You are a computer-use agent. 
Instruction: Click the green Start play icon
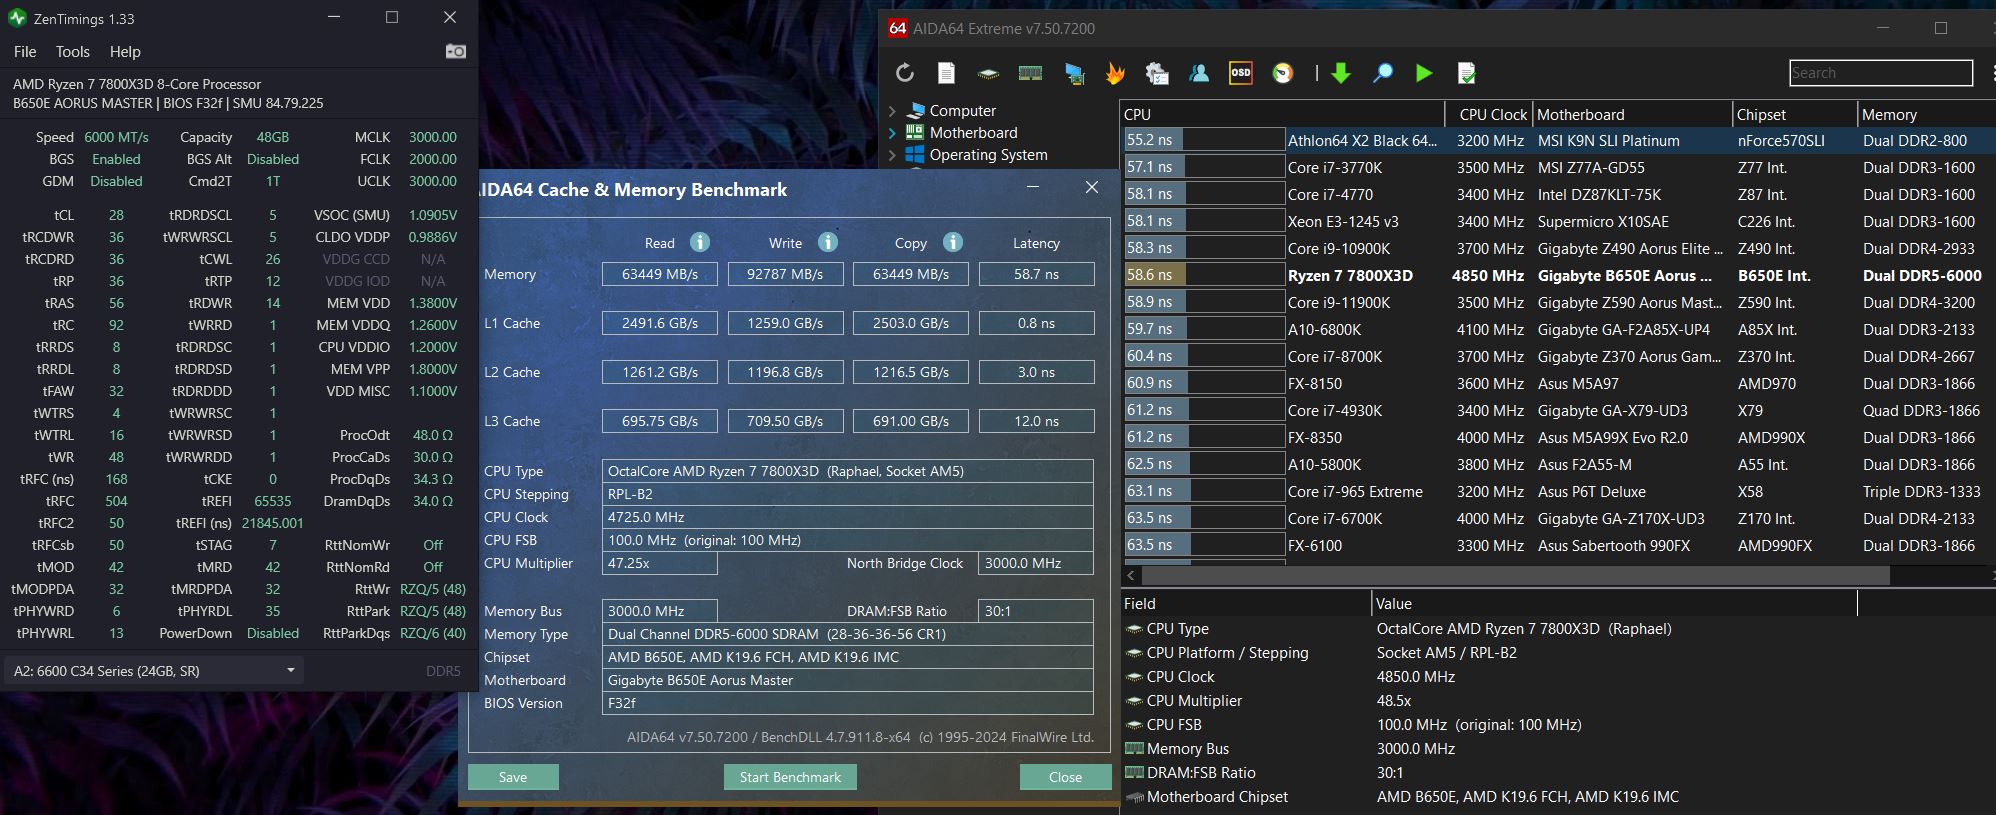(1424, 73)
